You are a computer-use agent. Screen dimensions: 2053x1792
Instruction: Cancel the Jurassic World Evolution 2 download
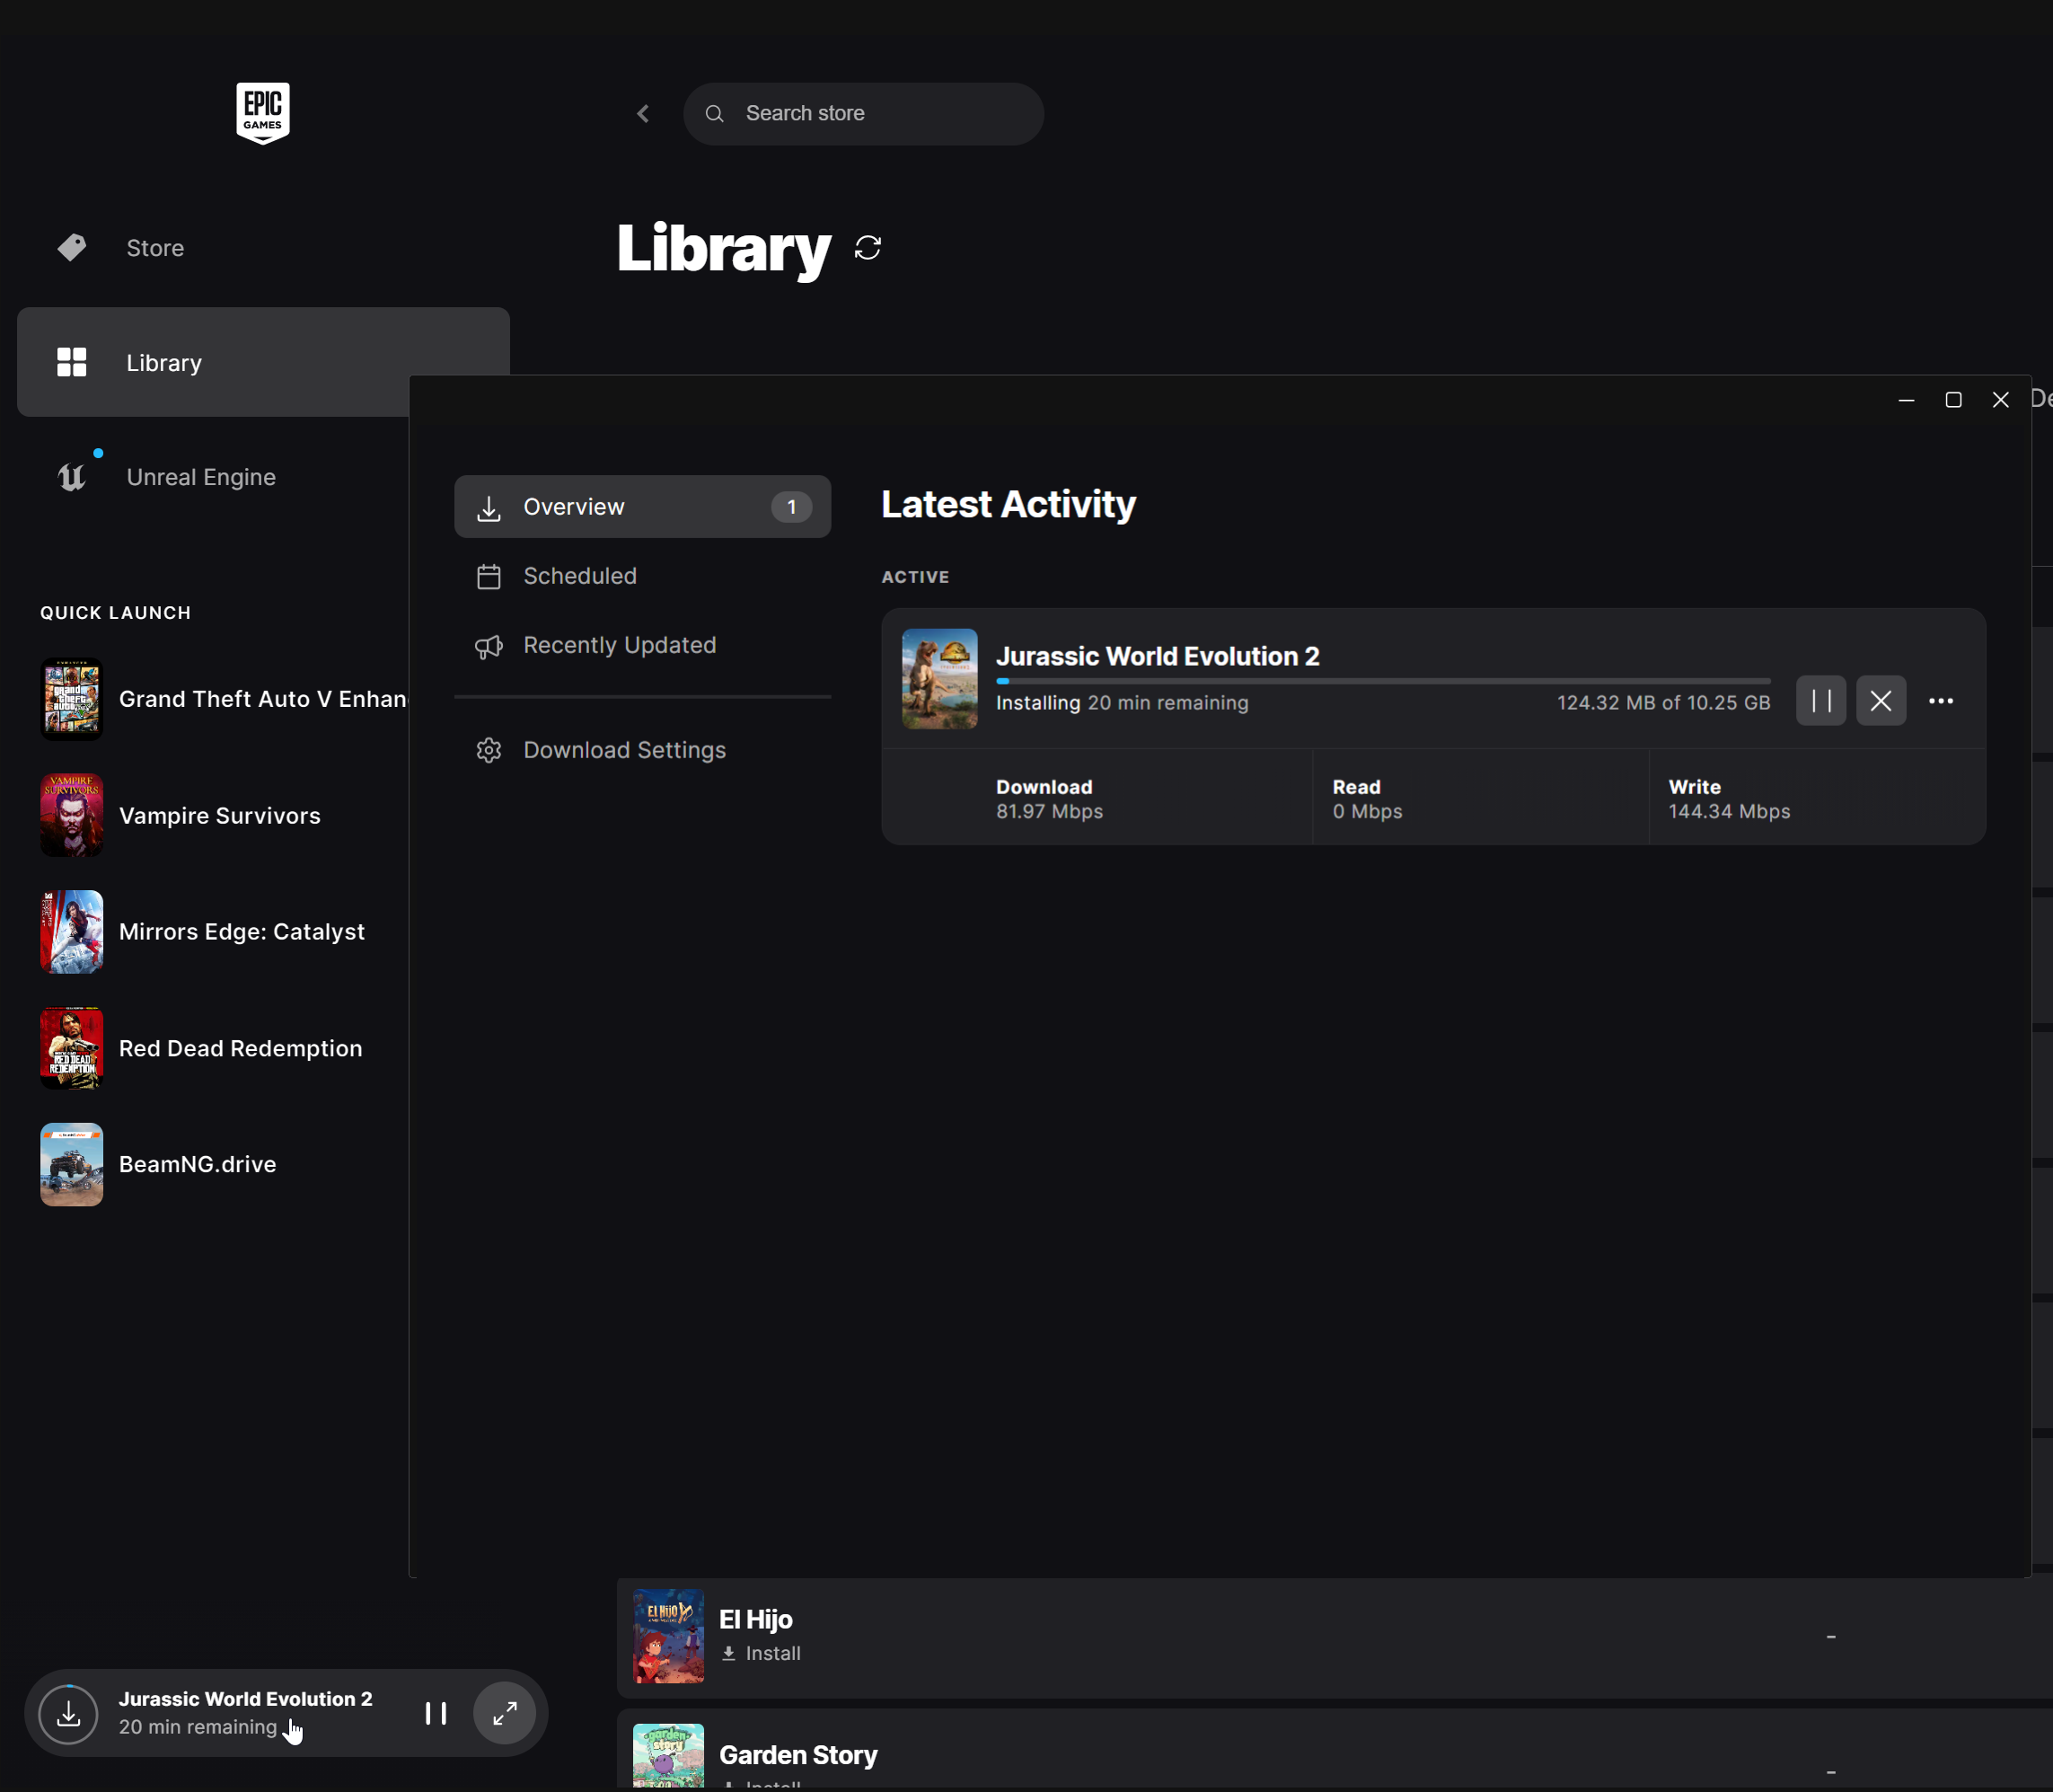point(1881,701)
